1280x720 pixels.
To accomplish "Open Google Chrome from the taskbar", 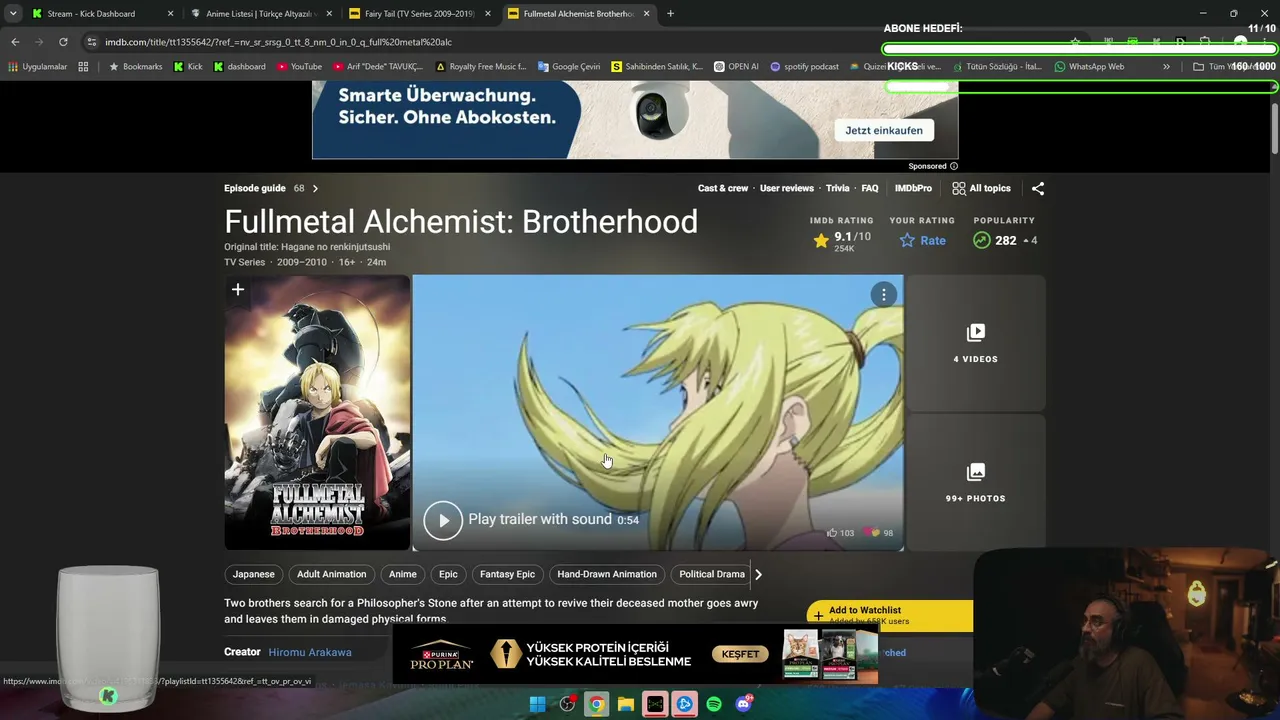I will (x=596, y=704).
